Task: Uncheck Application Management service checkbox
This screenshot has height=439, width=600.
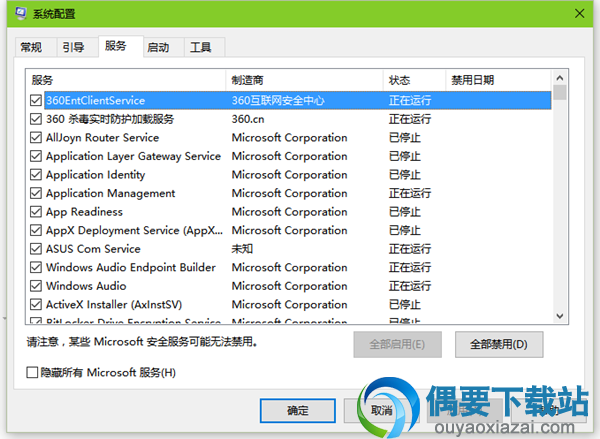Action: pos(36,193)
